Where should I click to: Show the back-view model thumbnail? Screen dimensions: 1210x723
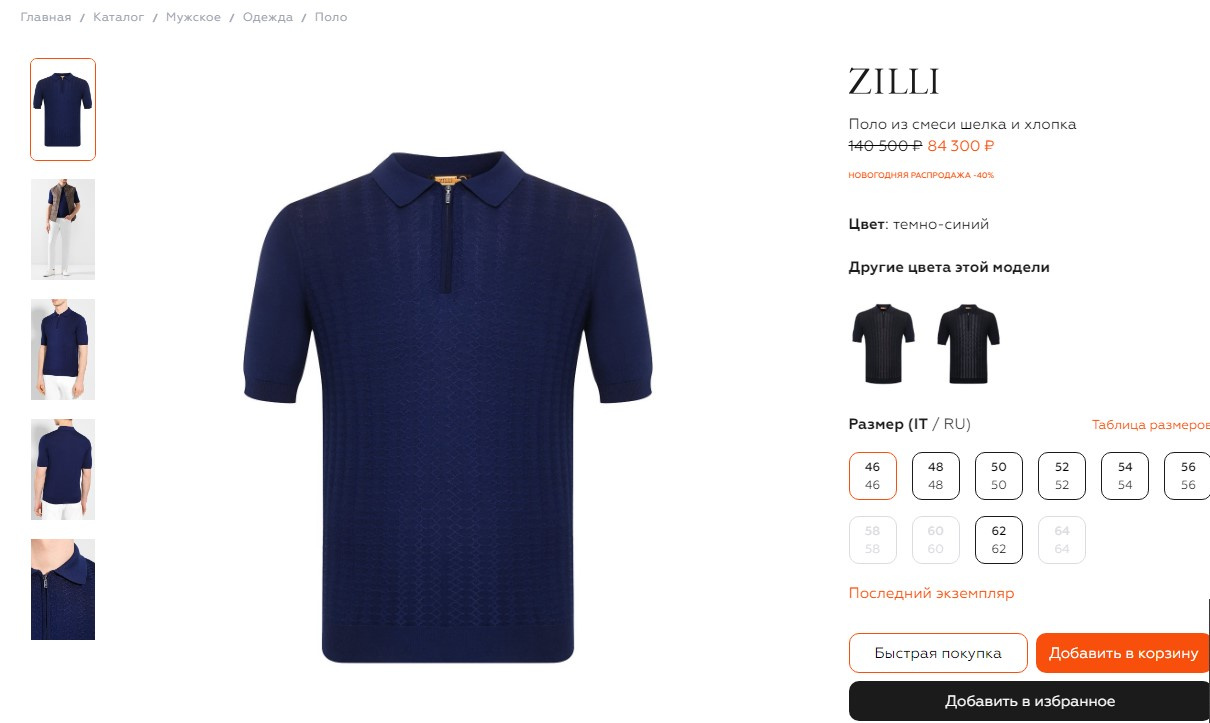click(63, 469)
